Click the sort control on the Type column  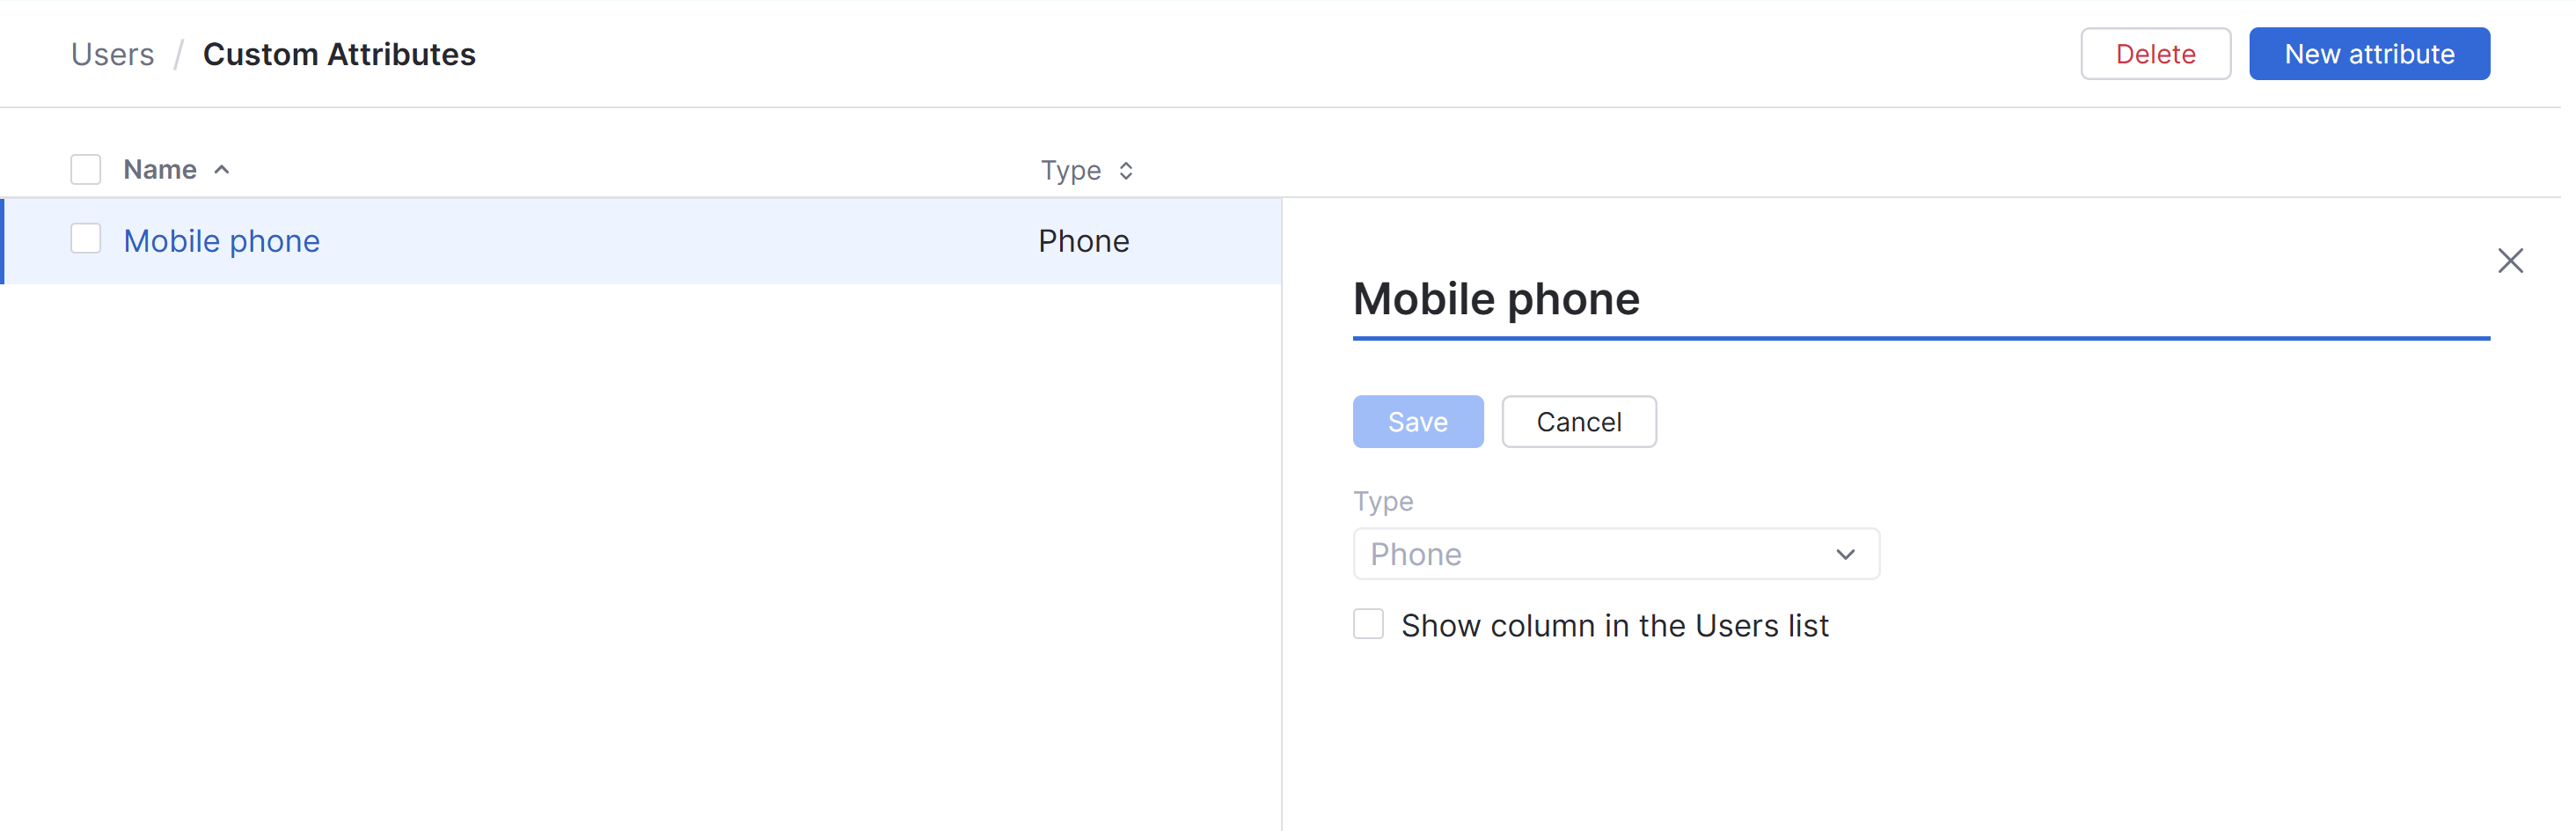[x=1125, y=170]
